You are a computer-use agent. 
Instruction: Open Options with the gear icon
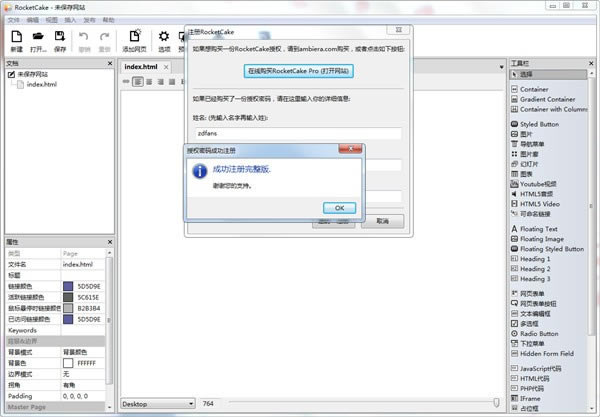[x=164, y=36]
